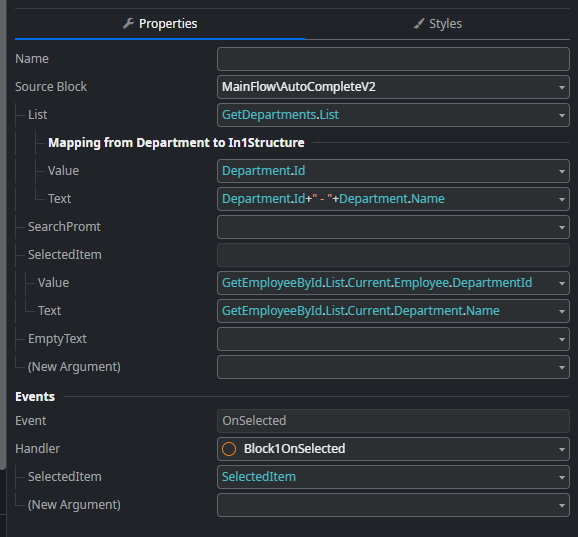Screen dimensions: 578x537
Task: Click the wrench icon on Properties tab
Action: tap(128, 24)
